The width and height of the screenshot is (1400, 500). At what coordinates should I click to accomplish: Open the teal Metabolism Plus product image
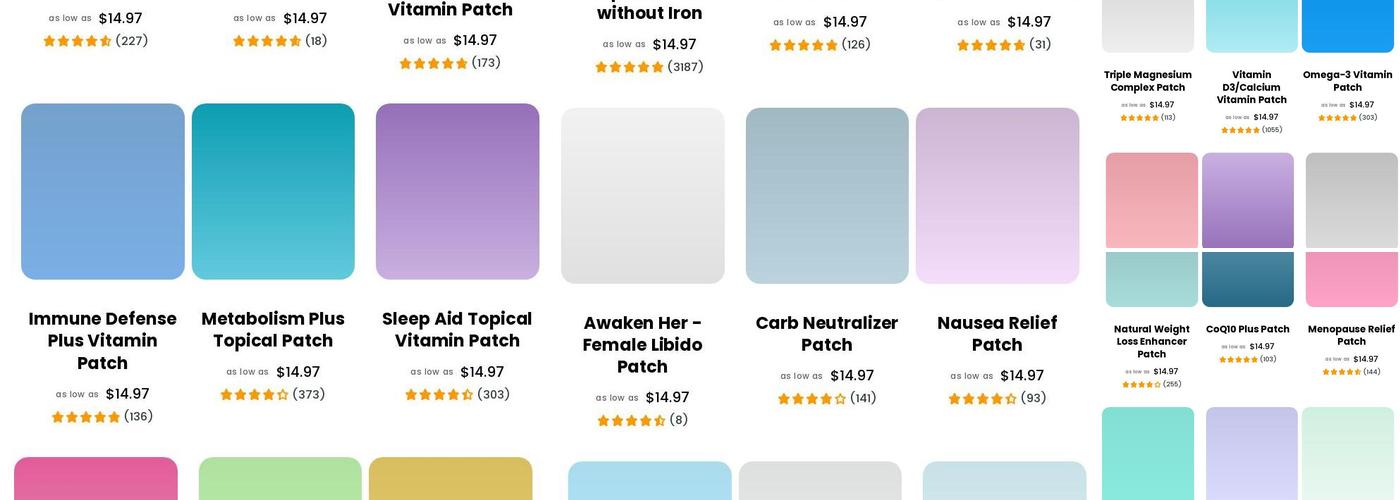coord(273,191)
